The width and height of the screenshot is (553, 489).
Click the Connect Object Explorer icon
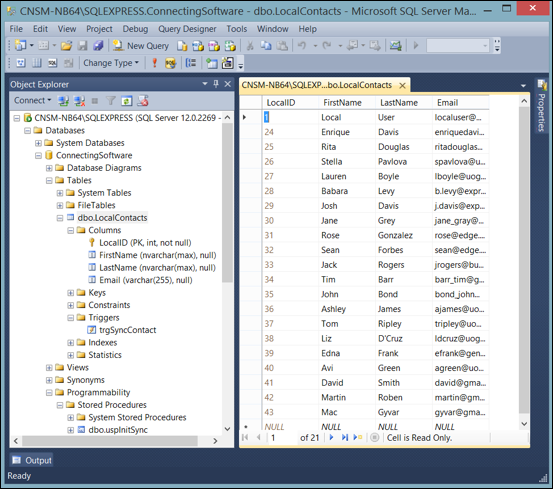click(63, 101)
